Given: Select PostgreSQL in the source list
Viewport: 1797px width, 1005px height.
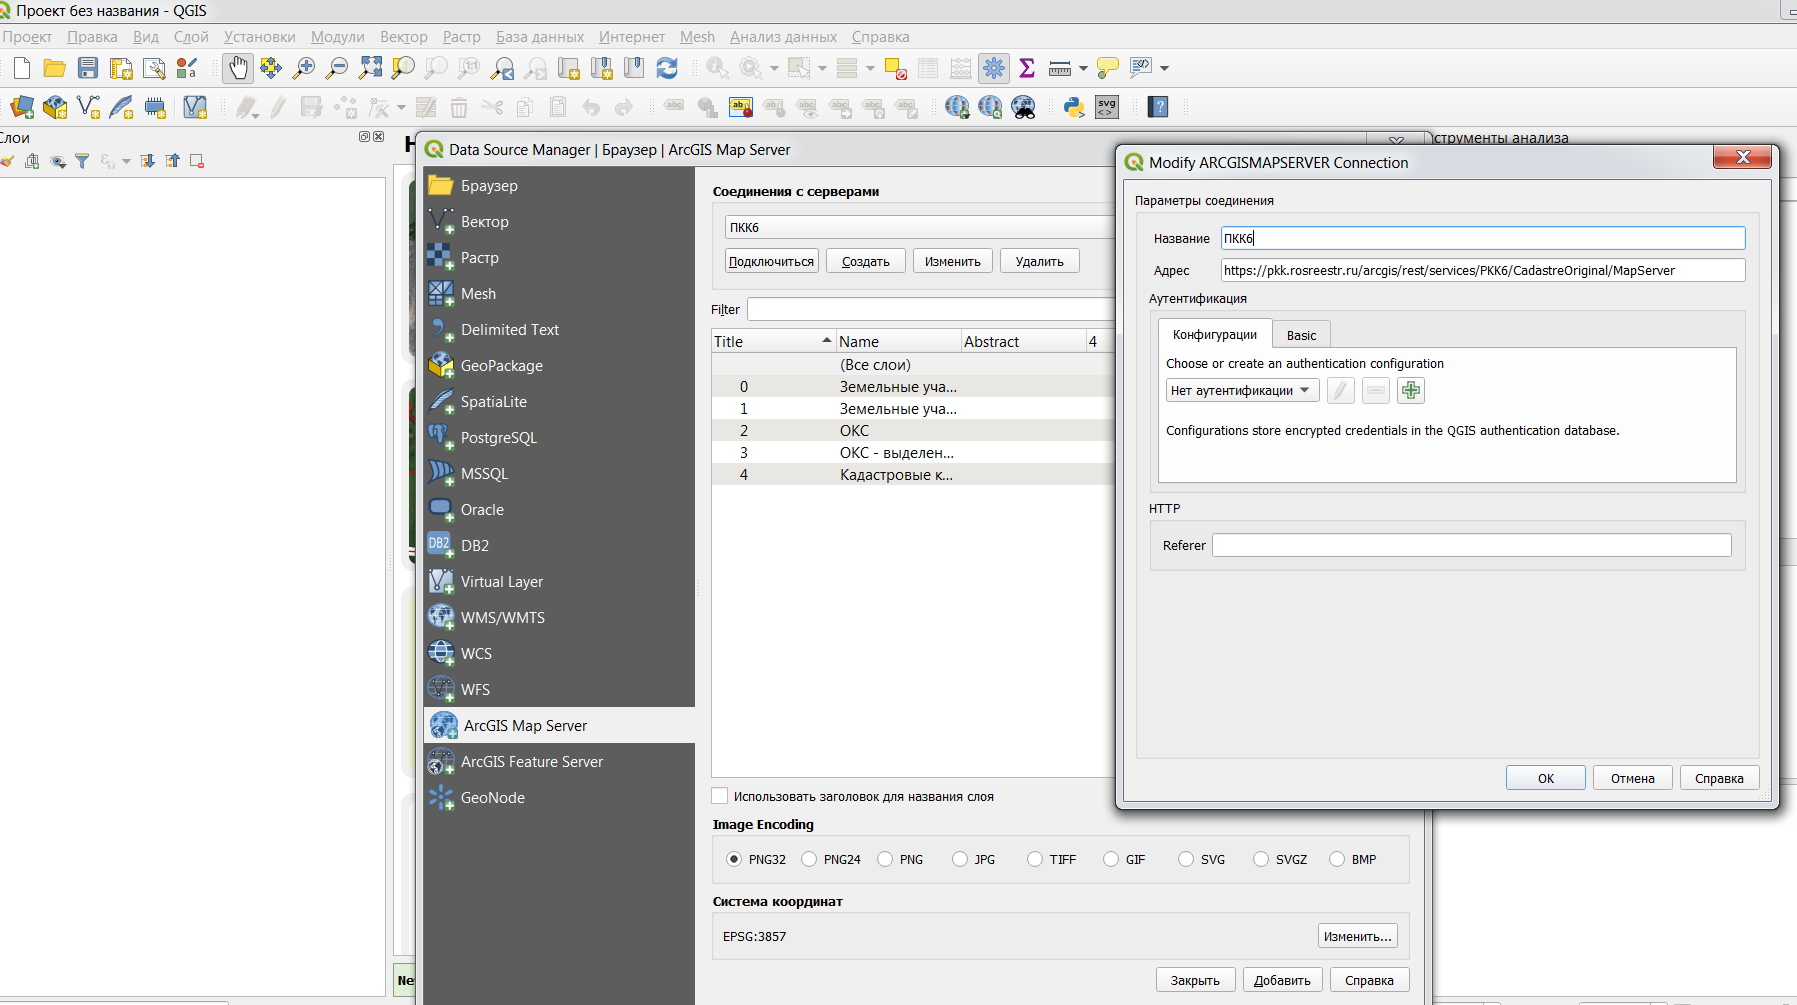Looking at the screenshot, I should click(498, 438).
